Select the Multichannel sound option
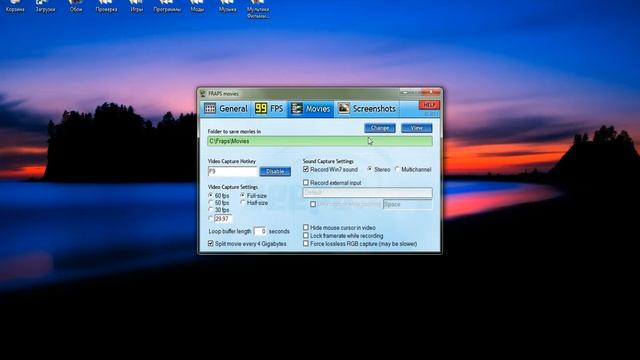 click(397, 169)
